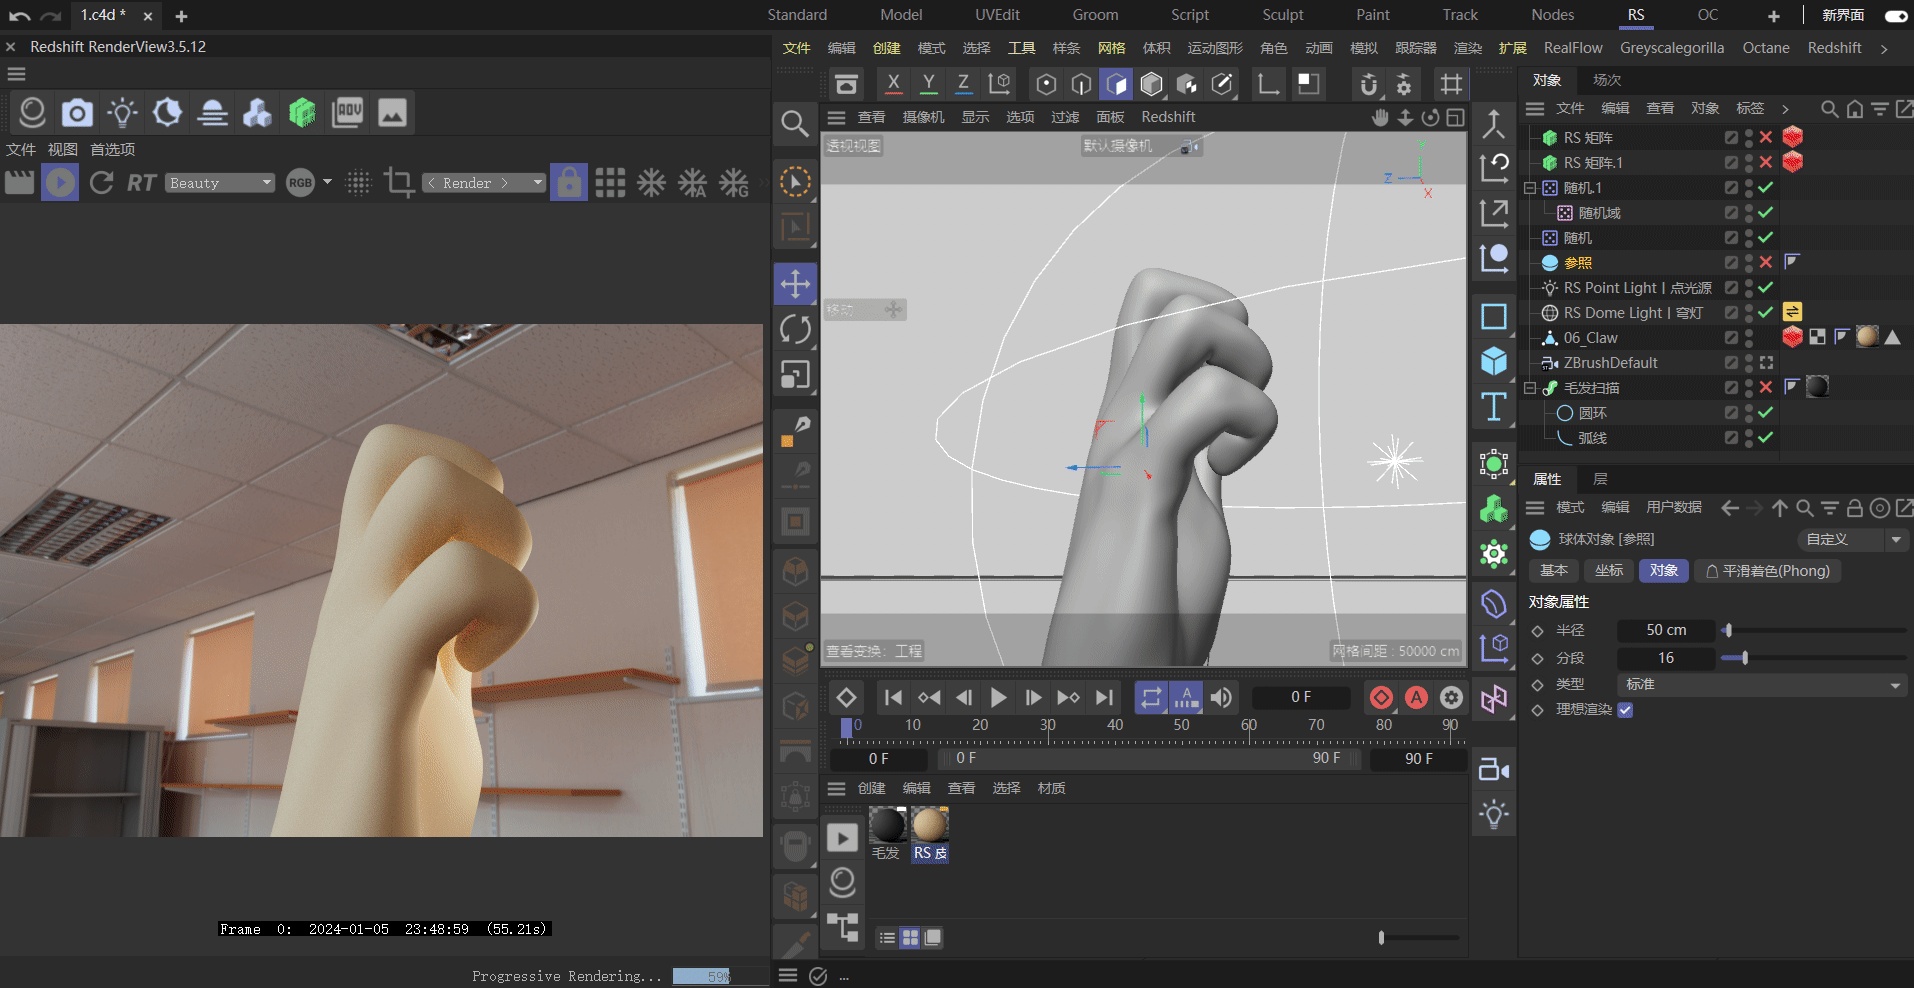
Task: Switch to Points mode icon
Action: 1046,84
